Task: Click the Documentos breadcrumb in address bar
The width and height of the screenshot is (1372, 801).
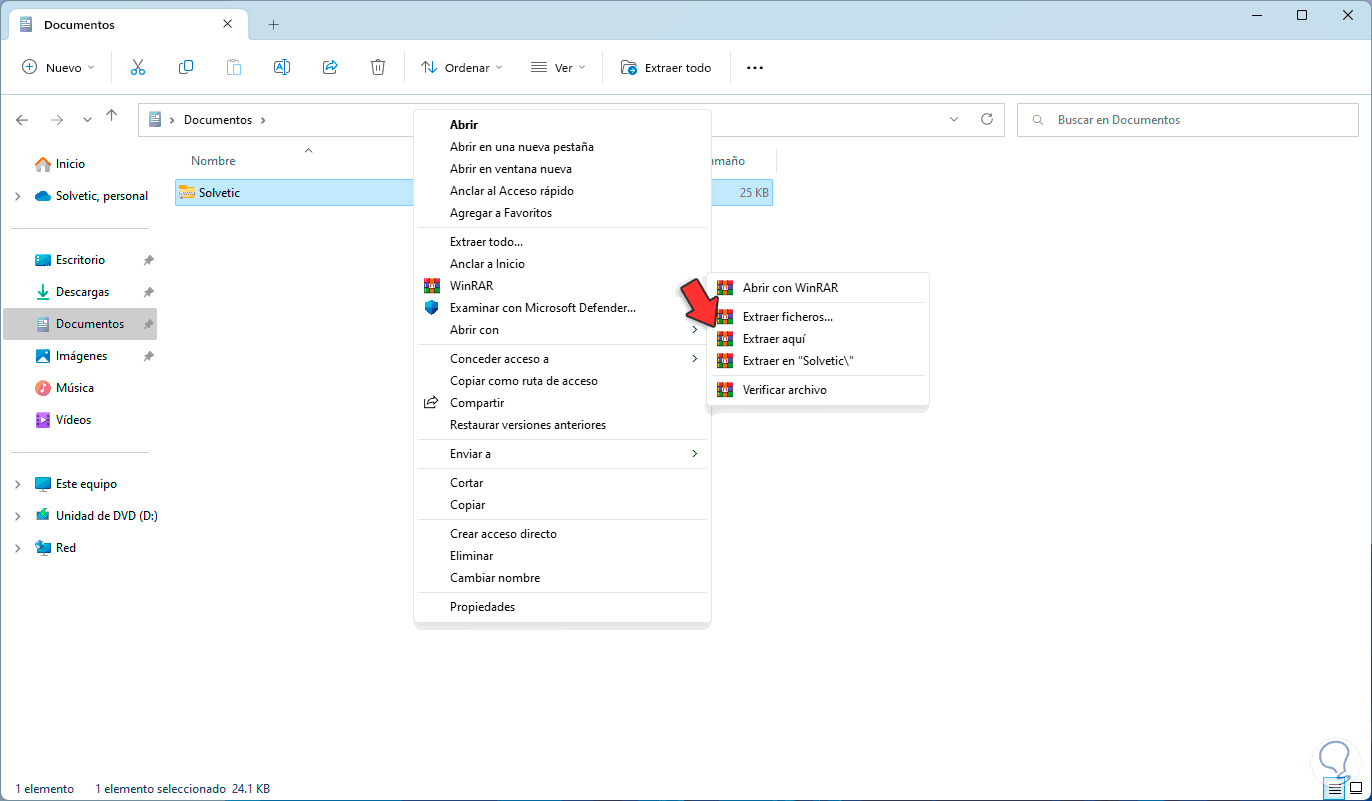Action: 218,120
